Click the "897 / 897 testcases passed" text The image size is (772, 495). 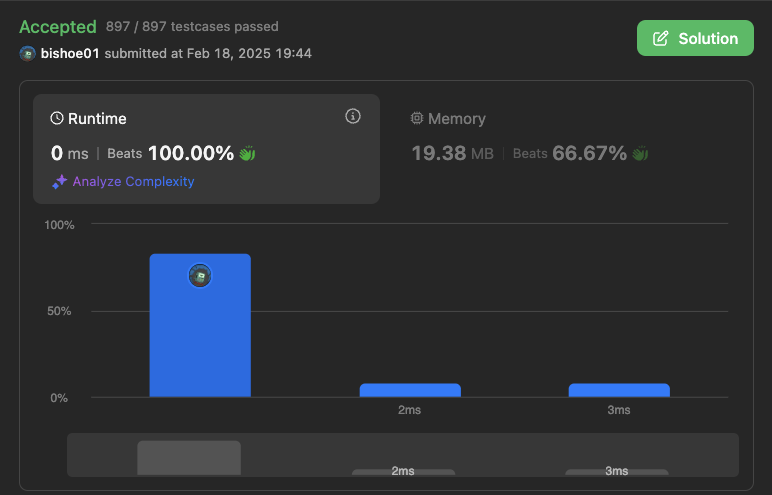[192, 27]
